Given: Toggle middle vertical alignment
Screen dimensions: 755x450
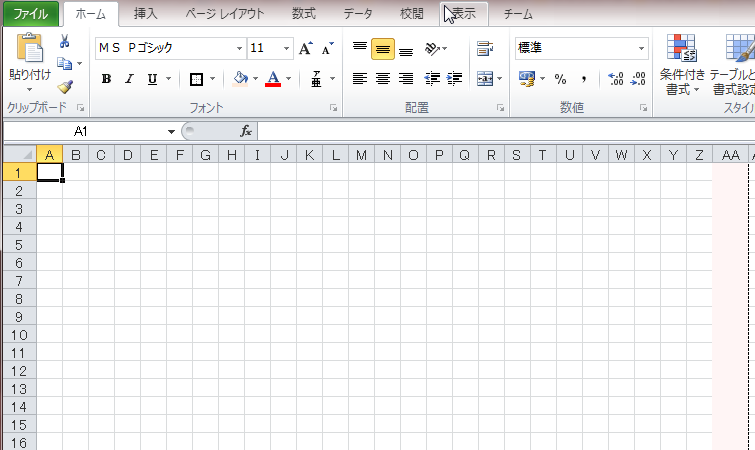Looking at the screenshot, I should tap(382, 48).
